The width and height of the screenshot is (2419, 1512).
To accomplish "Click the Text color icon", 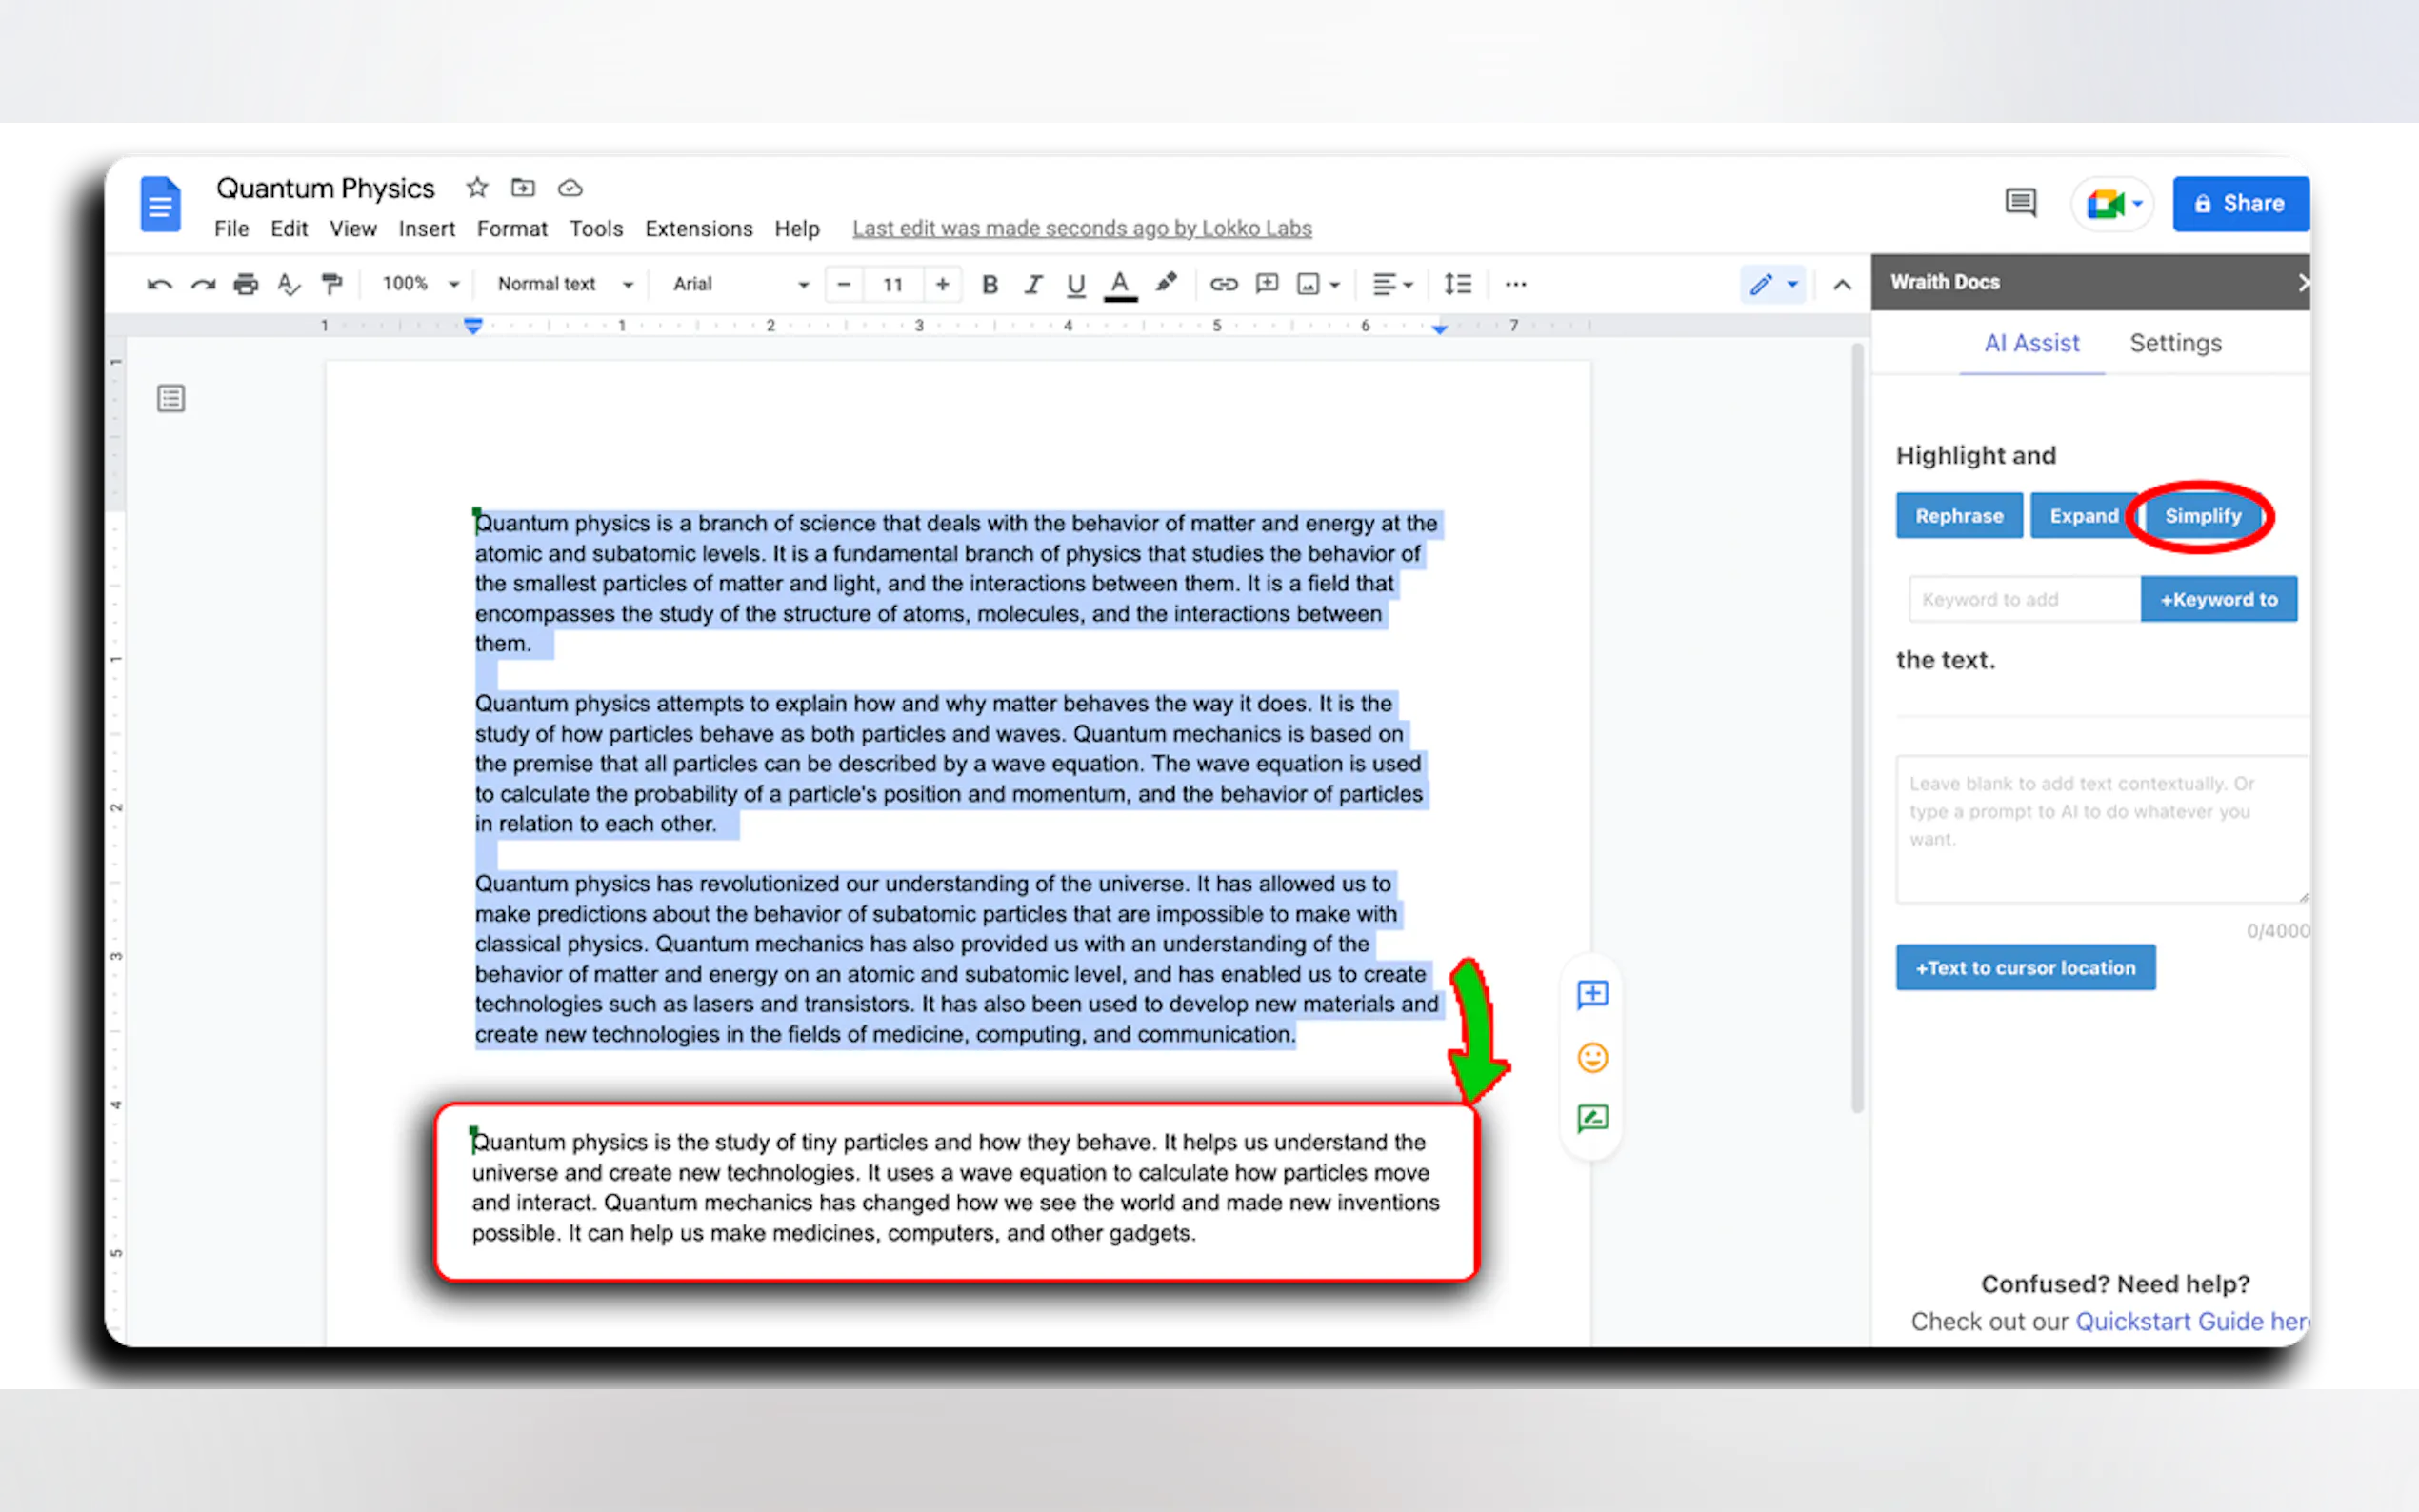I will point(1120,284).
